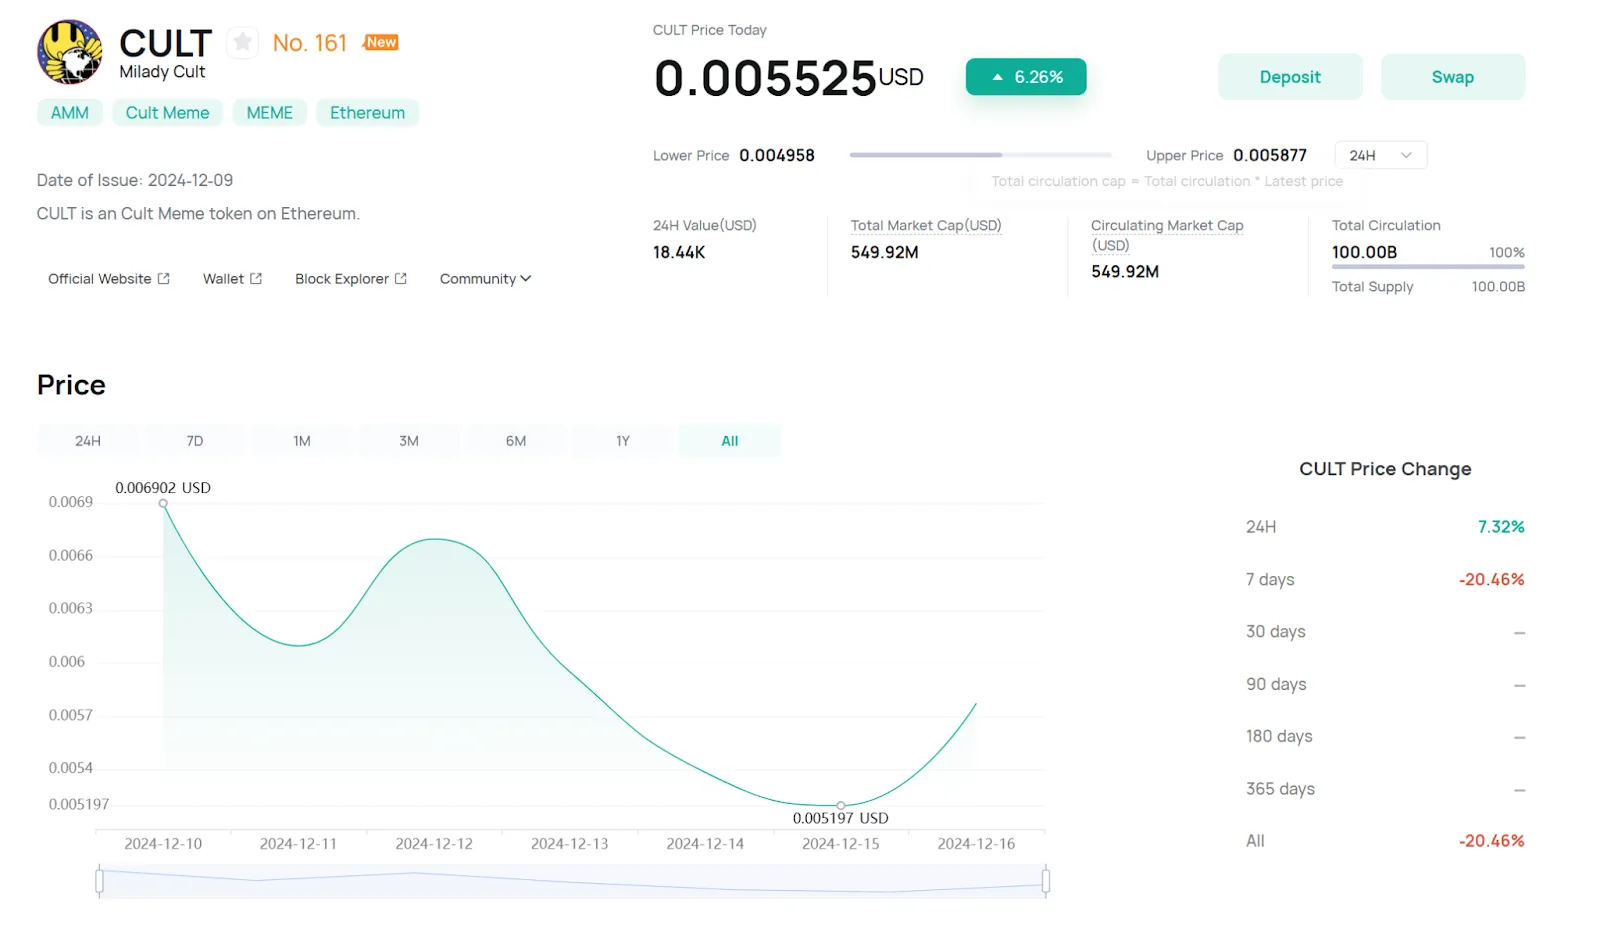The image size is (1600, 933).
Task: Open the external link icon beside Block Explorer
Action: [401, 279]
